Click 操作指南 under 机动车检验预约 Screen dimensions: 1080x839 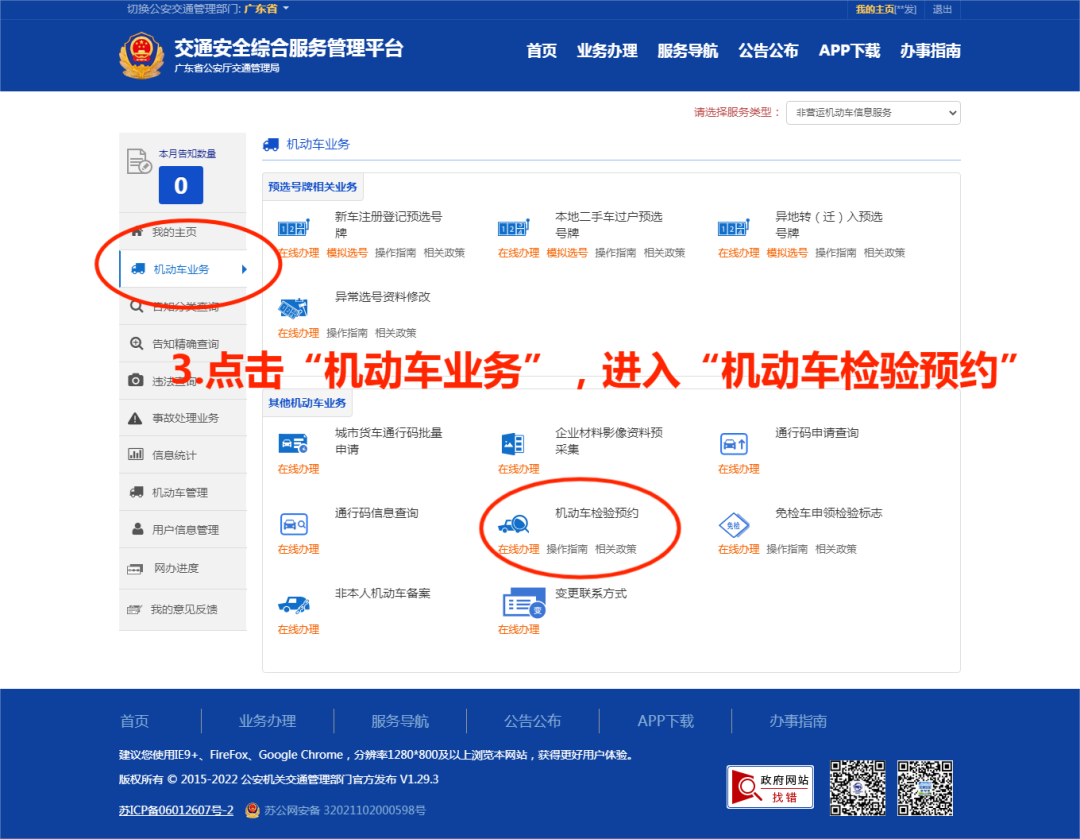[x=567, y=549]
